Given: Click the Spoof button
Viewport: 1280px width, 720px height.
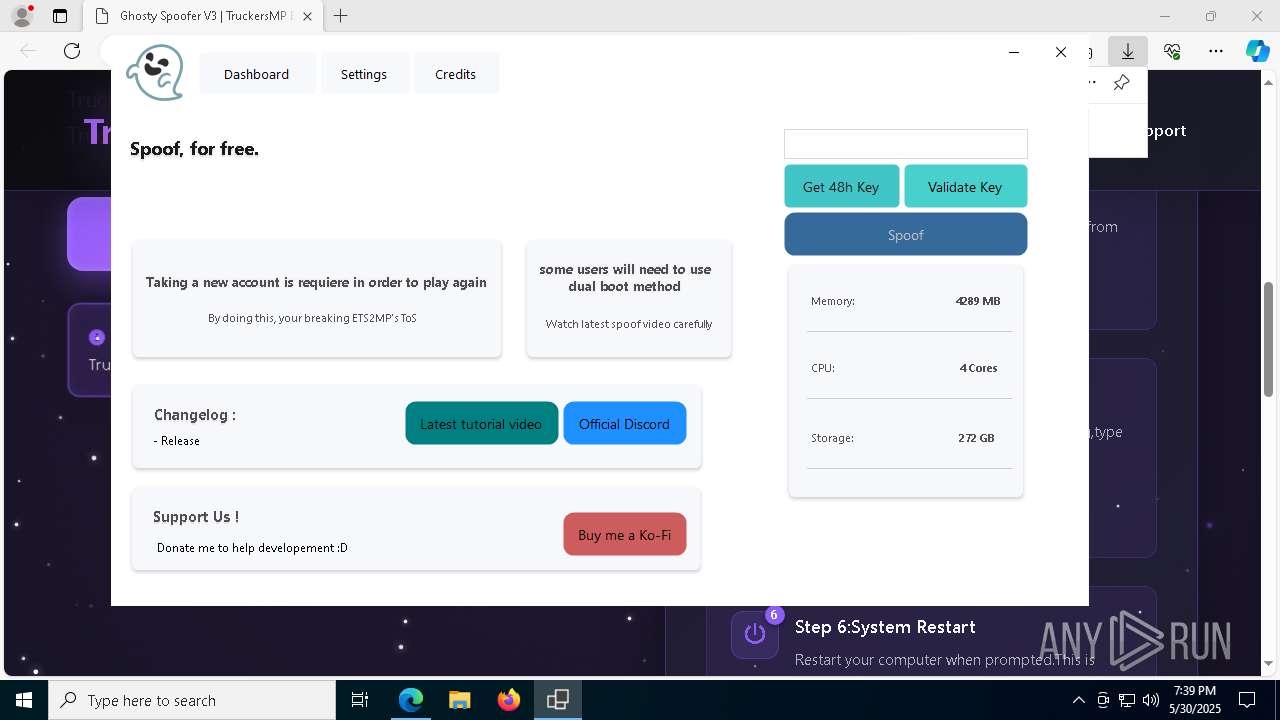Looking at the screenshot, I should tap(906, 235).
